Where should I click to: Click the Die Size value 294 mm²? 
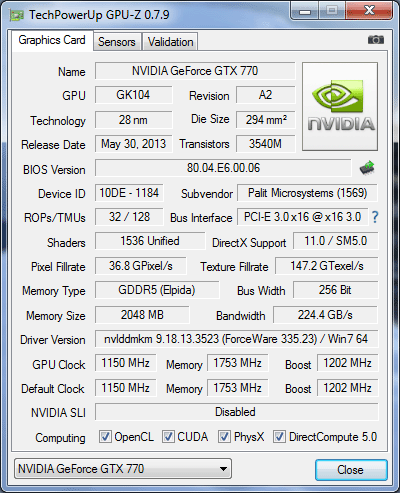(x=266, y=120)
